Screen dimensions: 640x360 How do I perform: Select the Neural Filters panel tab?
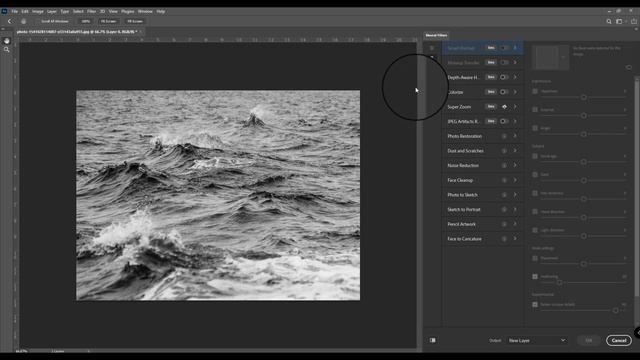coord(436,36)
